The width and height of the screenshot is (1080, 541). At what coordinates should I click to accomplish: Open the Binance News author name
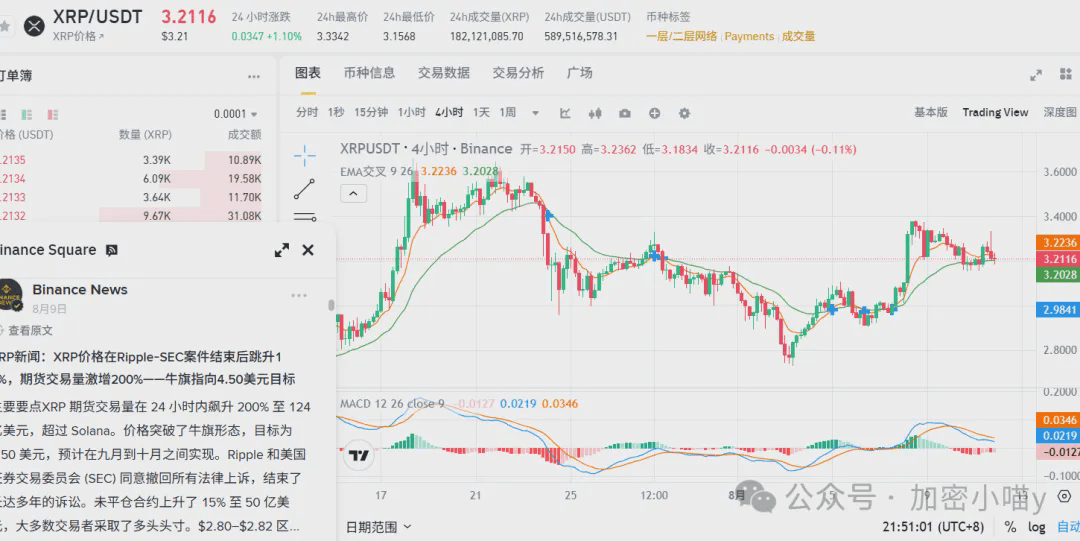(80, 289)
